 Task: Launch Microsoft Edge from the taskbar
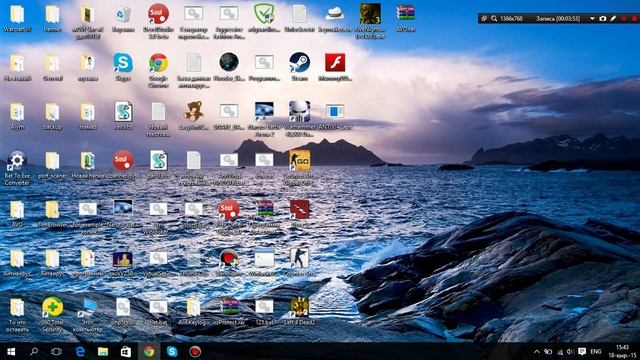pos(80,351)
